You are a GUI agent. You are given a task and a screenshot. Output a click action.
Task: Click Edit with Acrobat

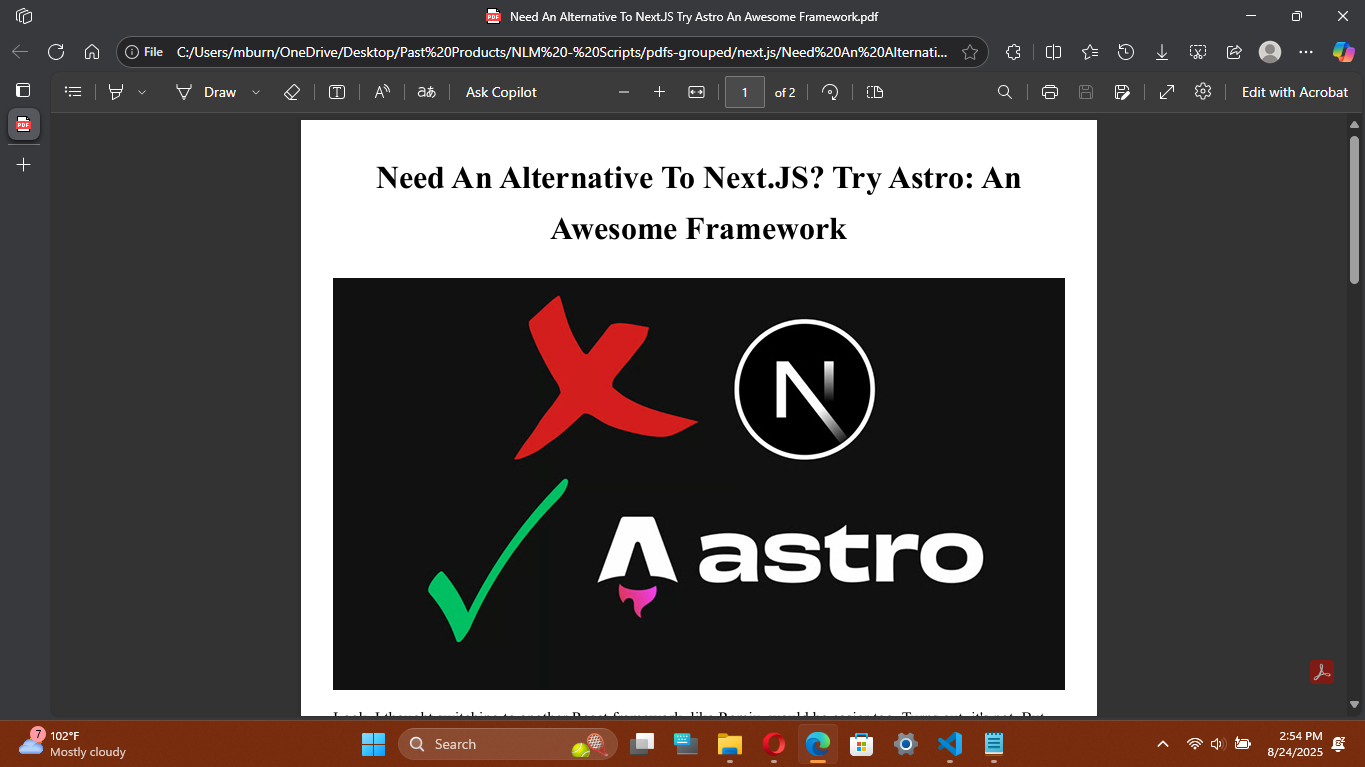(1294, 92)
